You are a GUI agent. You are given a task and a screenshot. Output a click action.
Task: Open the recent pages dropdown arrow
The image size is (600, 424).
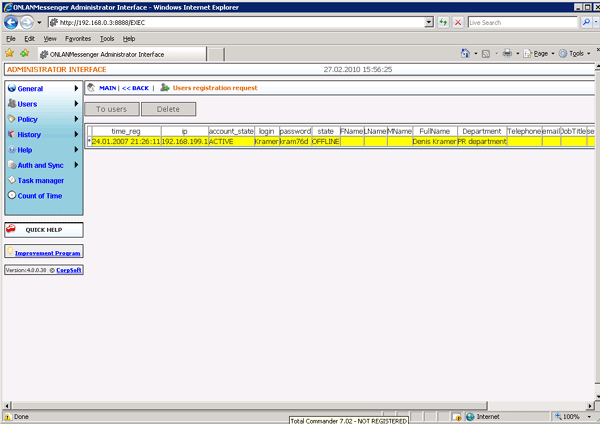[x=39, y=23]
